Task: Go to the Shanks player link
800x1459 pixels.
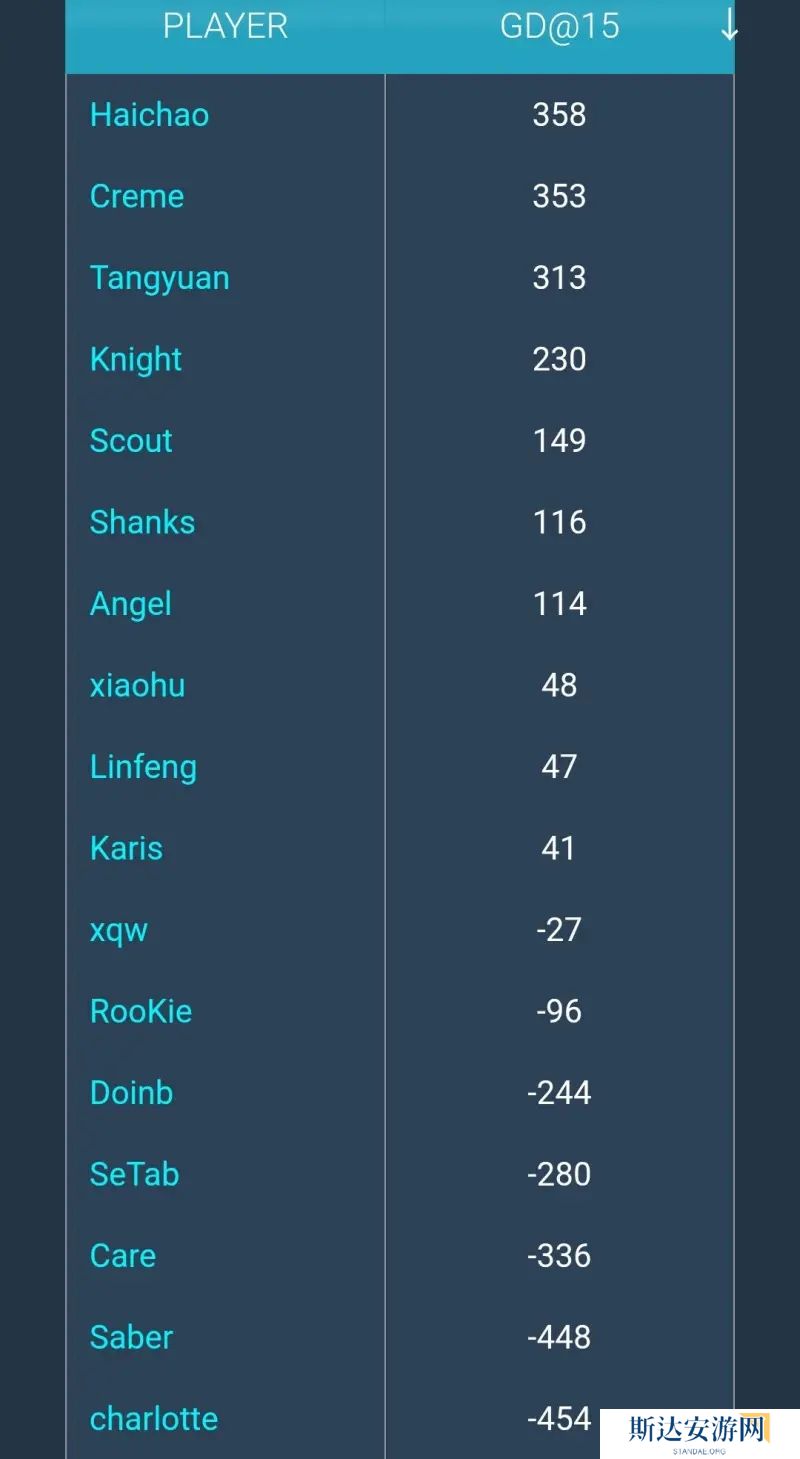Action: tap(142, 522)
